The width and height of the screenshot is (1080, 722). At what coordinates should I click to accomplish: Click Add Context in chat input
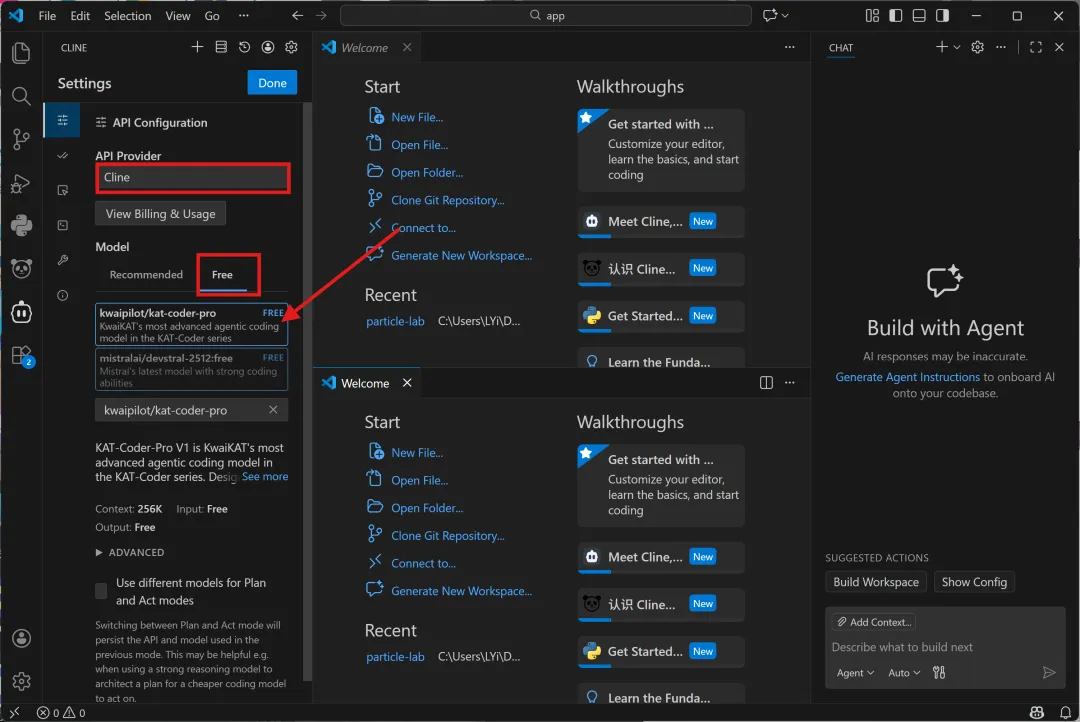click(873, 621)
